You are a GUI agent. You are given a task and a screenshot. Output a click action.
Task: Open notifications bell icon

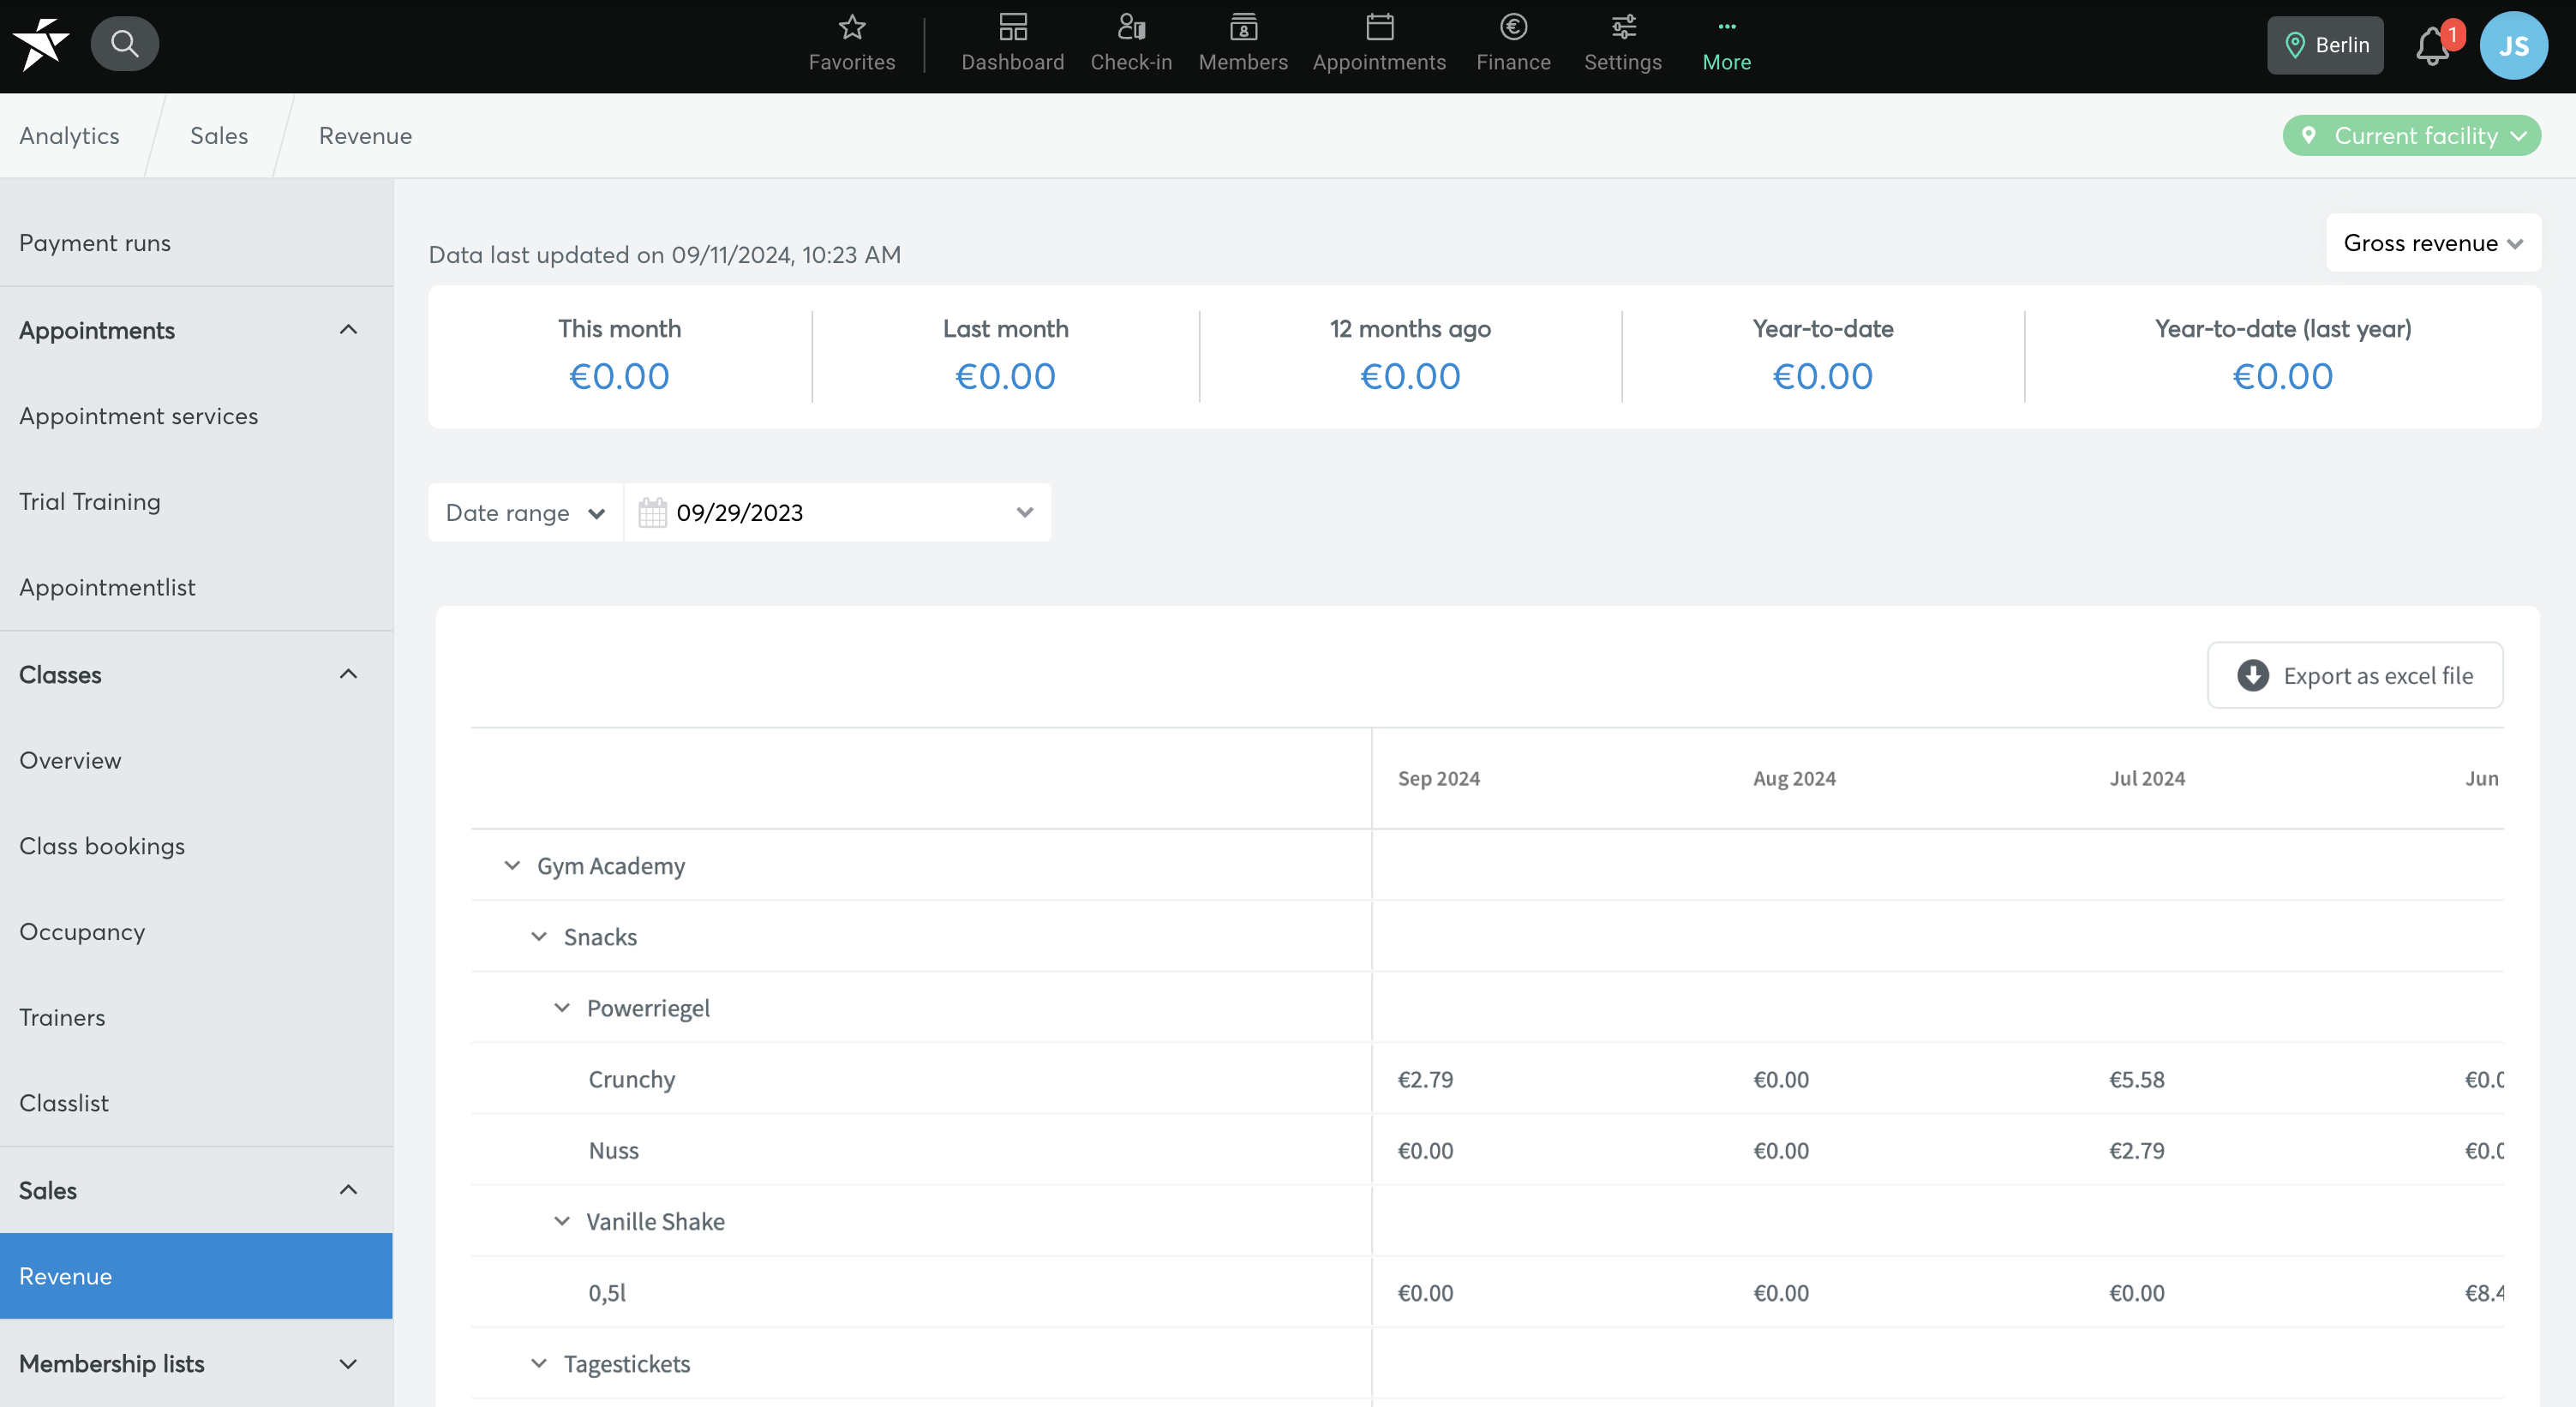2432,46
